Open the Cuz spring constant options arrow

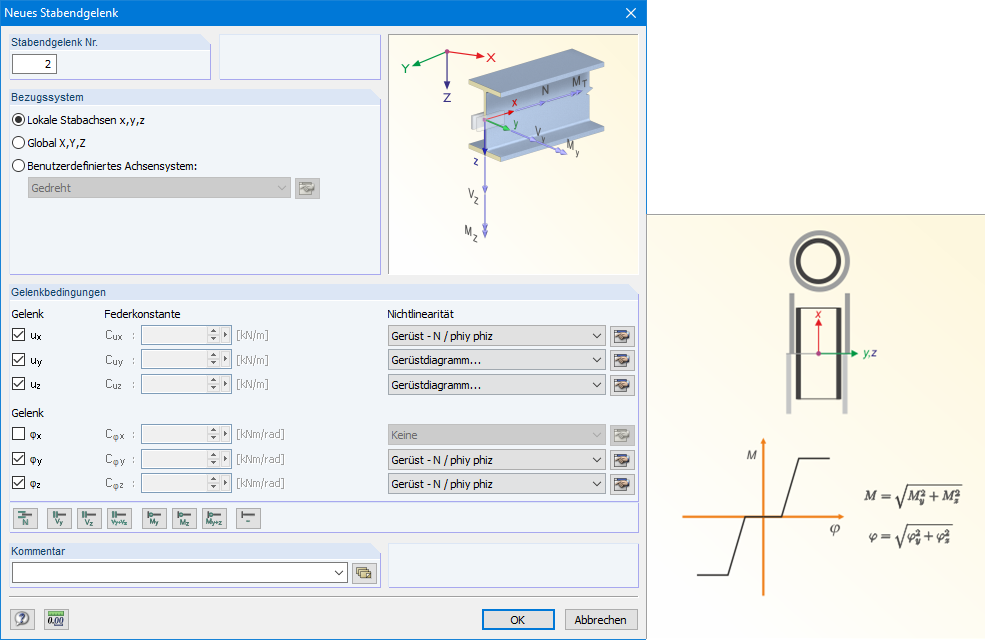coord(226,384)
